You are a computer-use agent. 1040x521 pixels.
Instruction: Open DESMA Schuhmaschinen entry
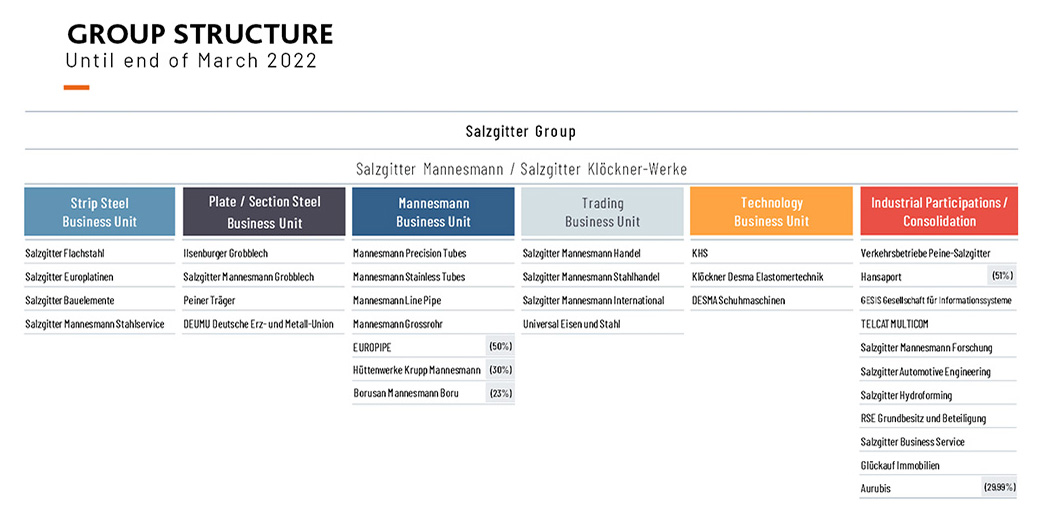pos(738,300)
